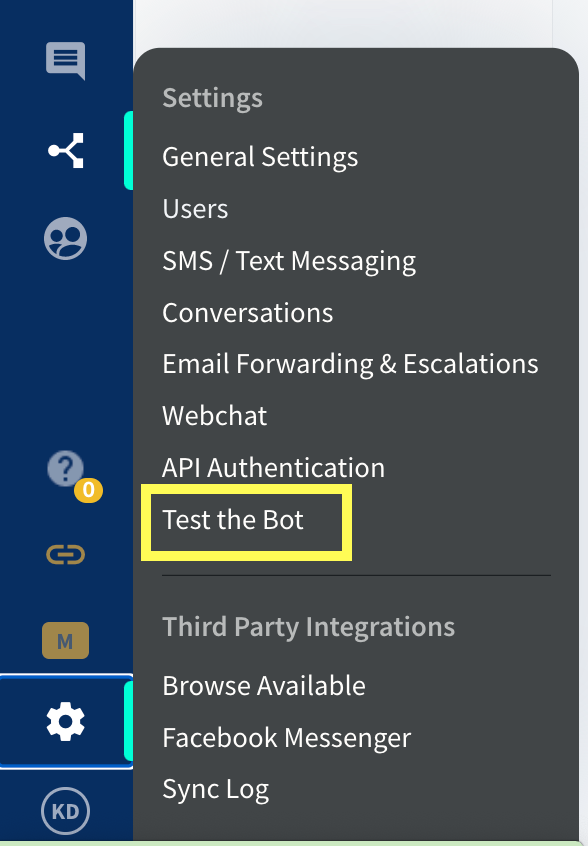Image resolution: width=588 pixels, height=846 pixels.
Task: Open Email Forwarding & Escalations
Action: tap(350, 364)
